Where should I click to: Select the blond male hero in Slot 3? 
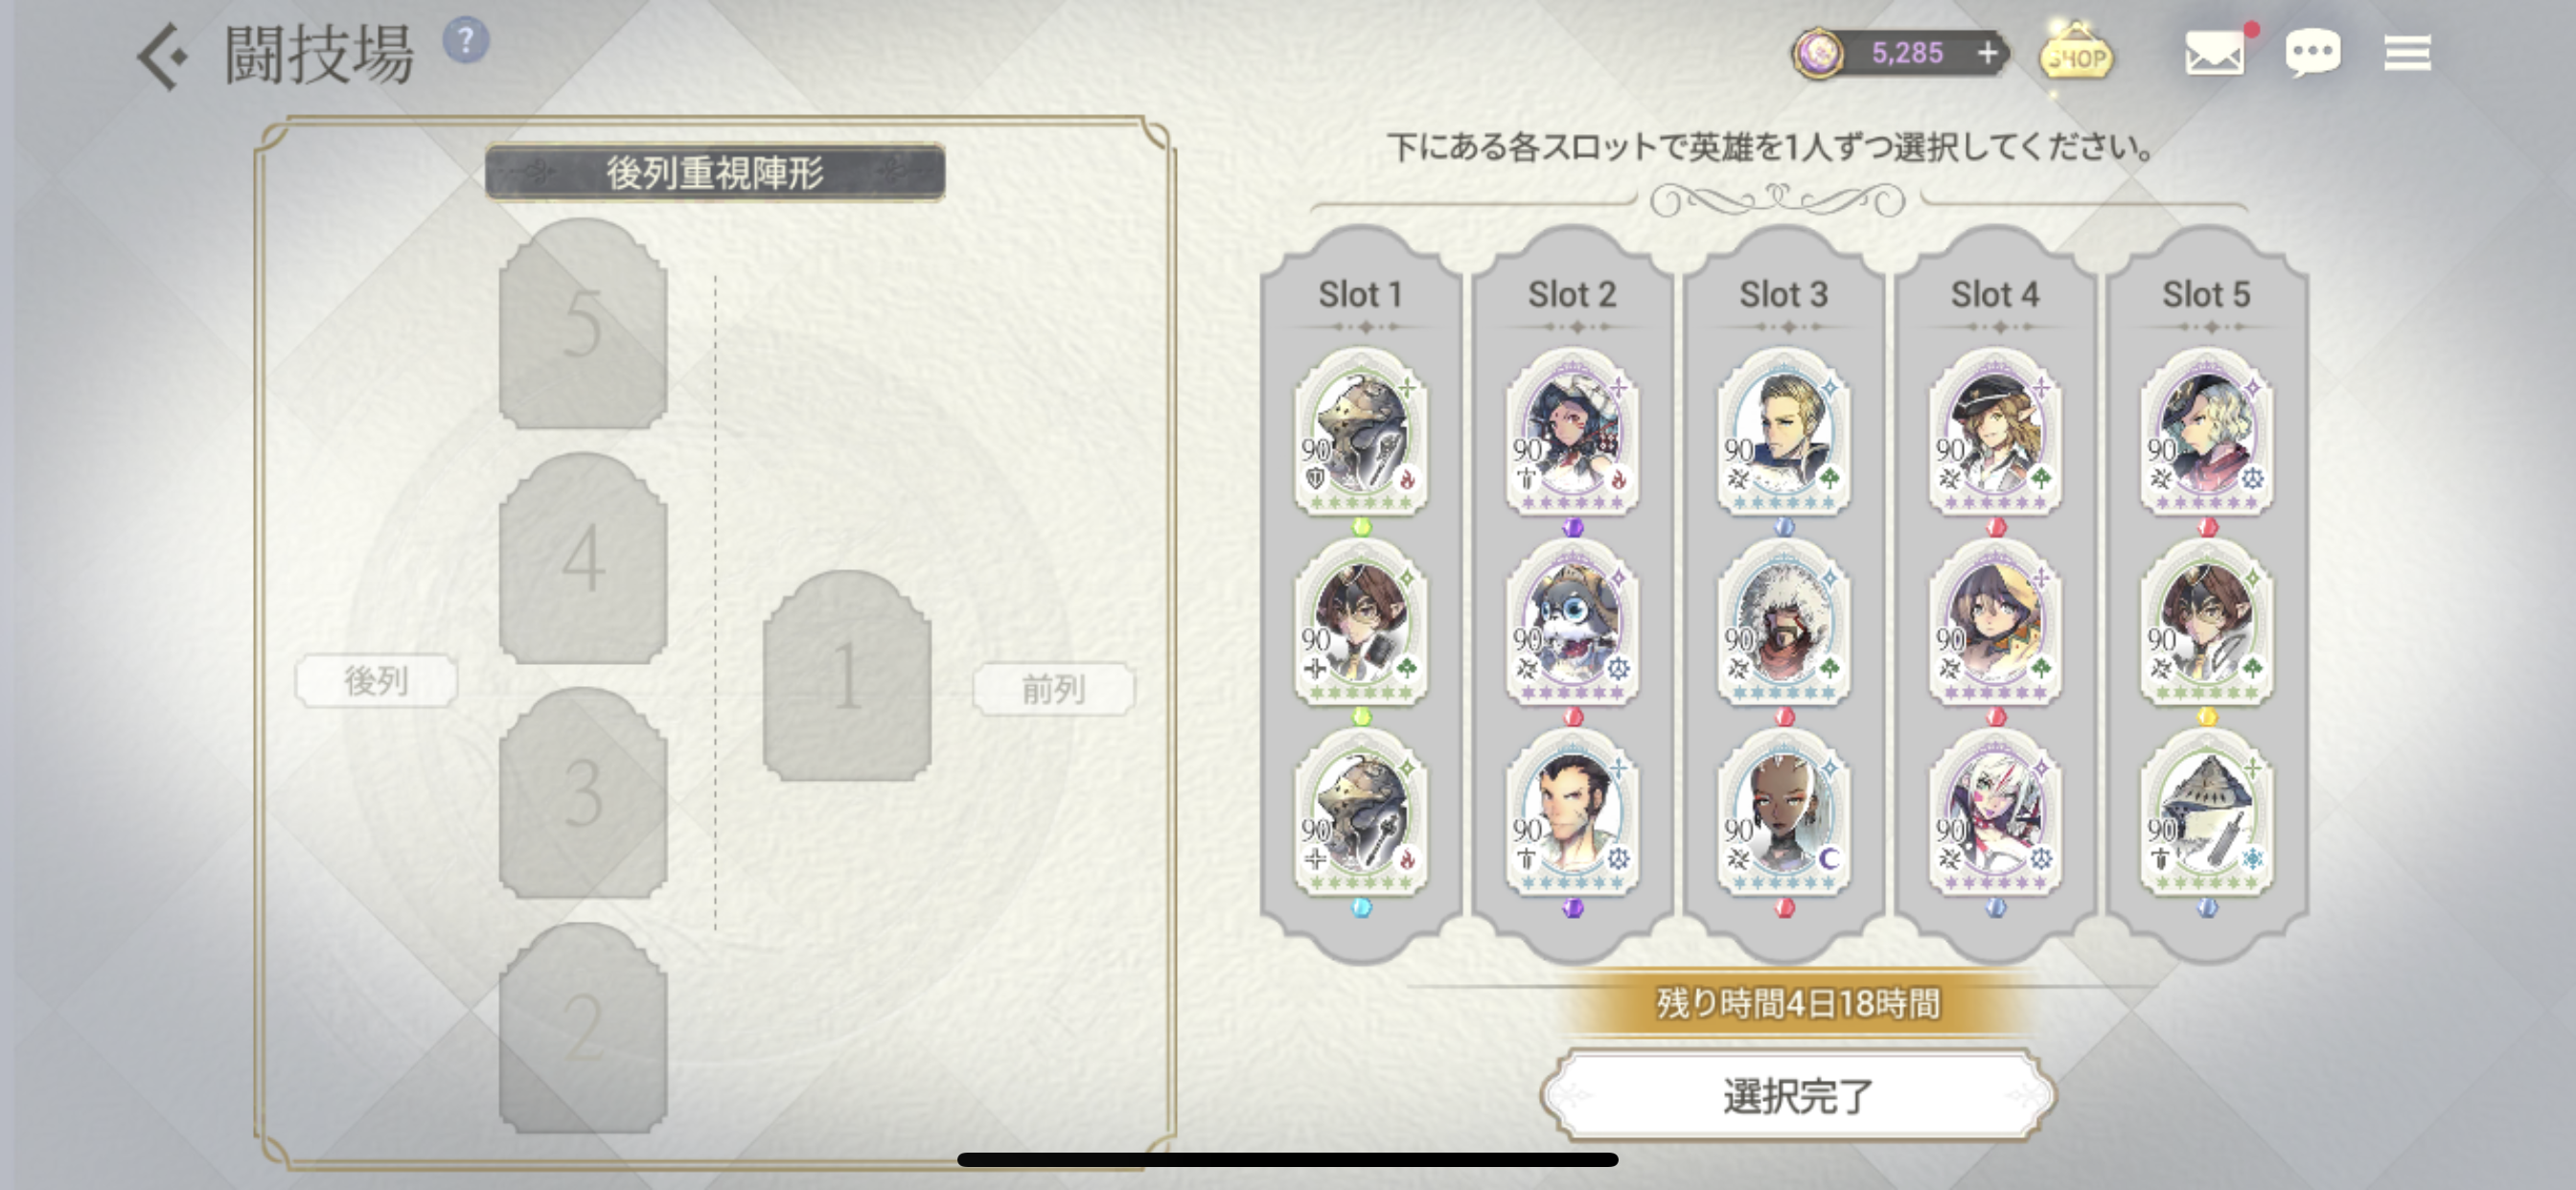1783,433
